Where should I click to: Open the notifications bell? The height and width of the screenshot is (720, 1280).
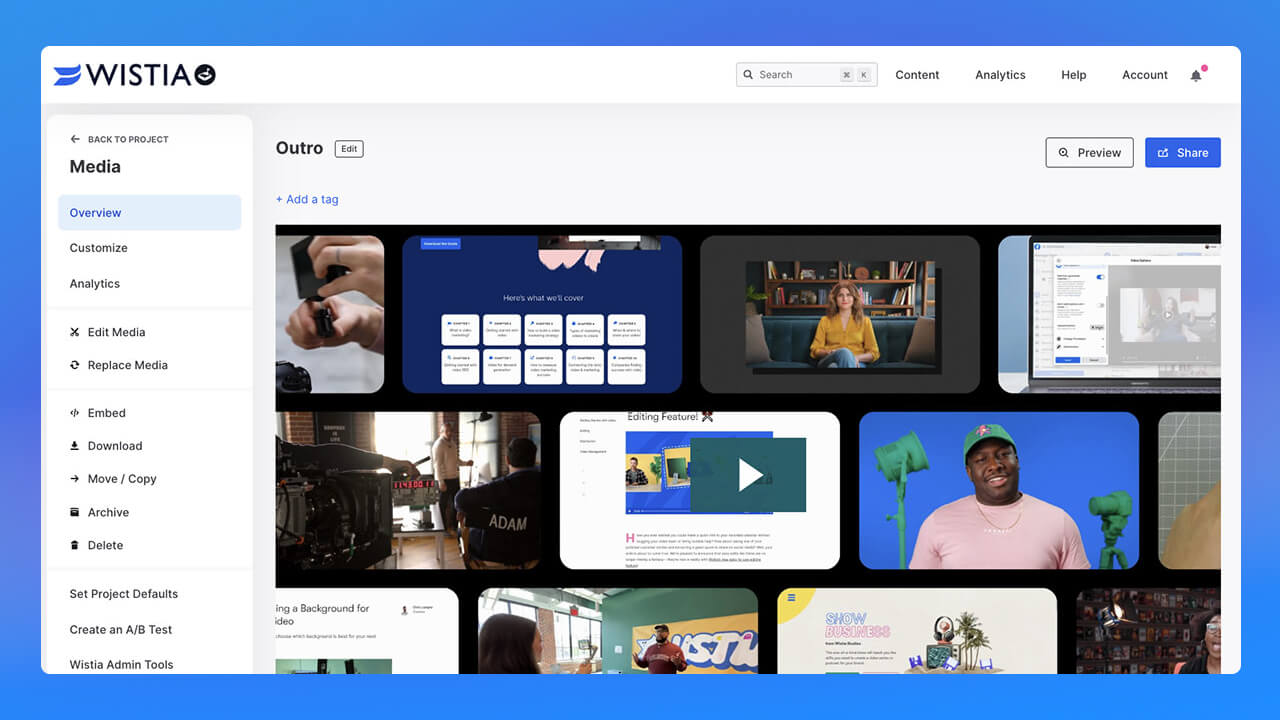point(1196,75)
